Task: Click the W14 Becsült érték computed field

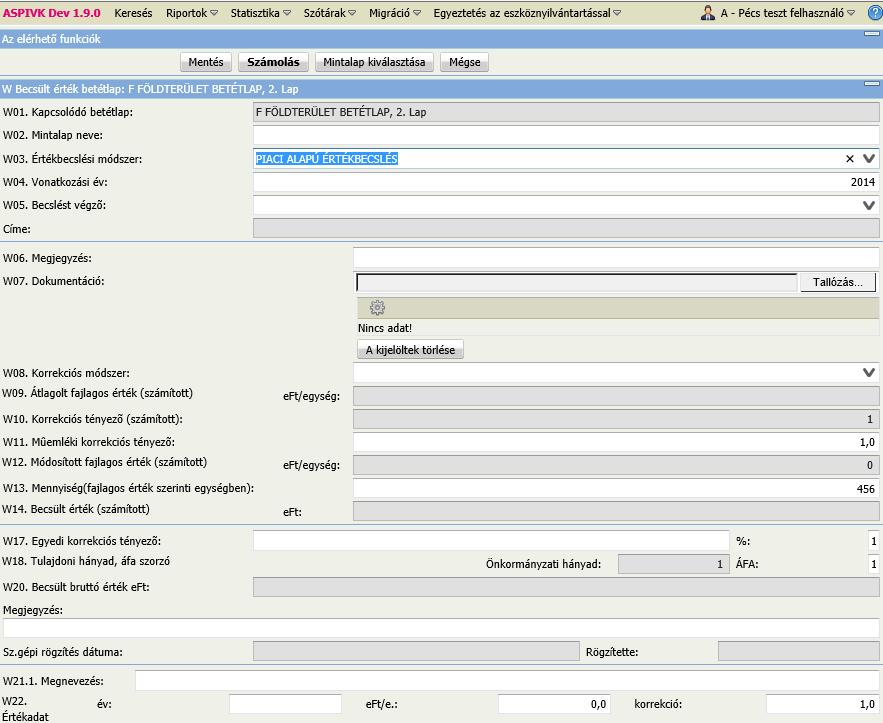Action: point(616,511)
